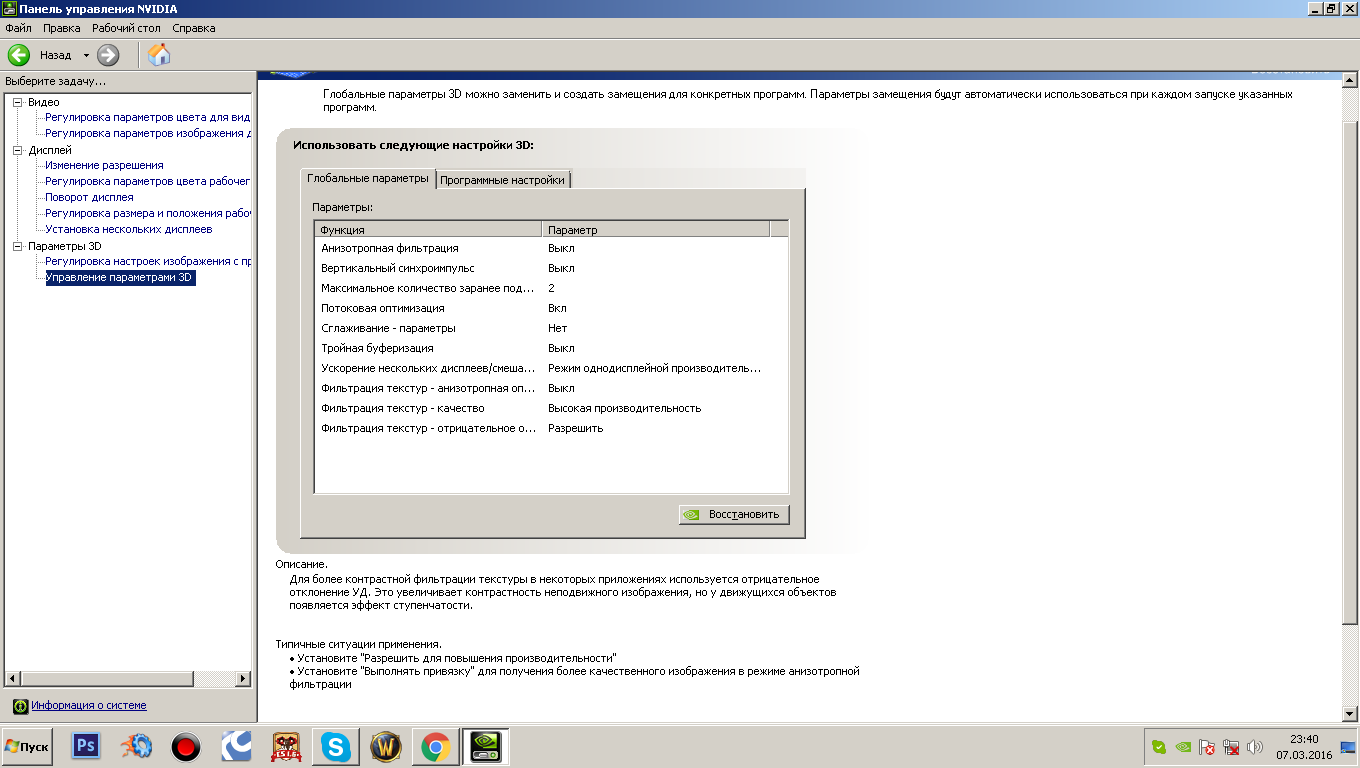The image size is (1360, 768).
Task: Select the Тройная буферизация row
Action: pos(551,348)
